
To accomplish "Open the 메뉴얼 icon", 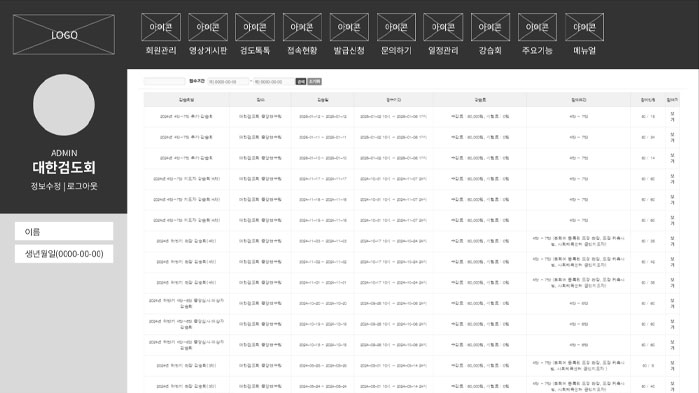I will pos(584,27).
